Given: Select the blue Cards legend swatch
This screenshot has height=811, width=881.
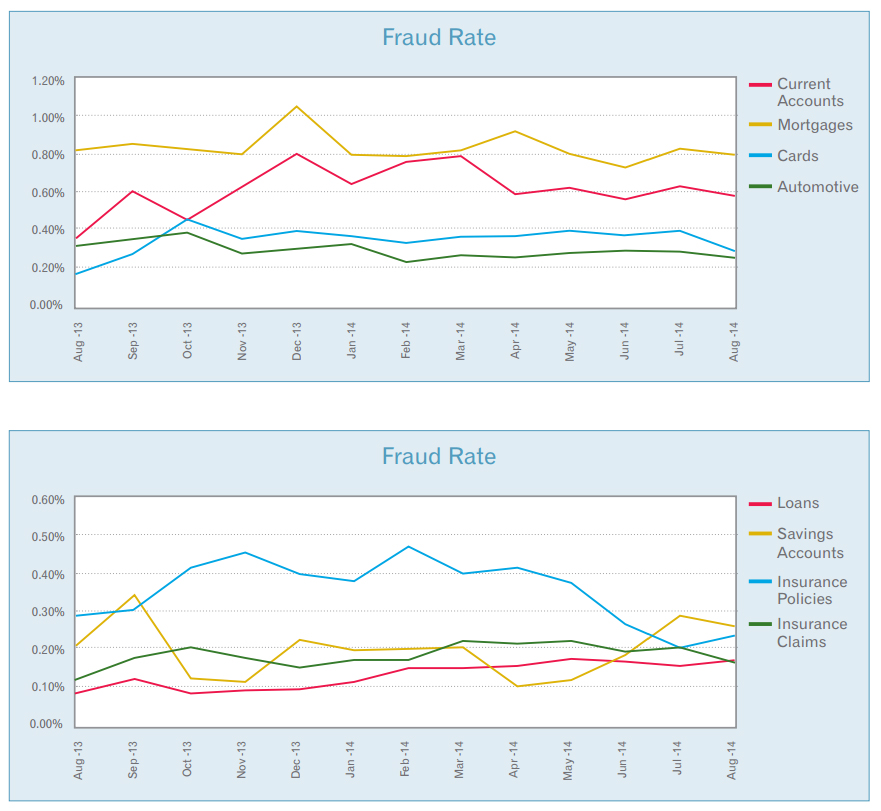Looking at the screenshot, I should click(x=760, y=156).
